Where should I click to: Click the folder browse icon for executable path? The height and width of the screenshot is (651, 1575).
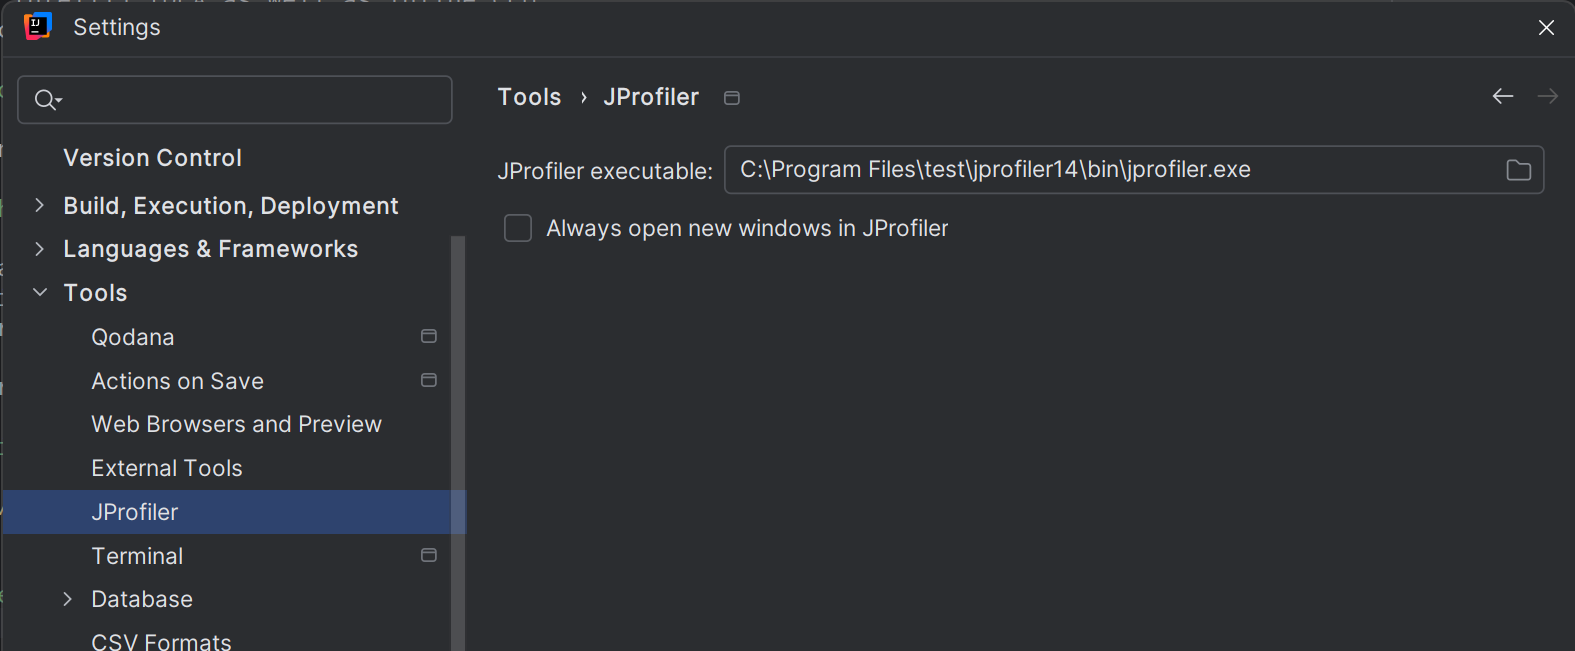click(x=1518, y=170)
